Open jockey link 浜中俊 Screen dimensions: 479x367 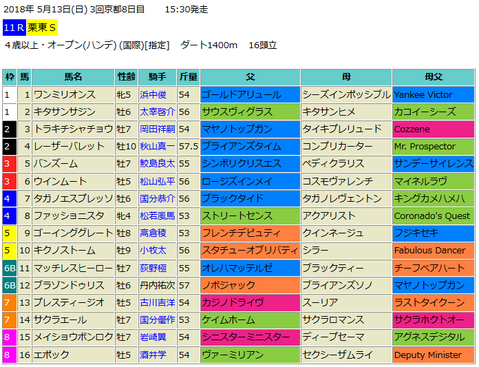point(153,95)
